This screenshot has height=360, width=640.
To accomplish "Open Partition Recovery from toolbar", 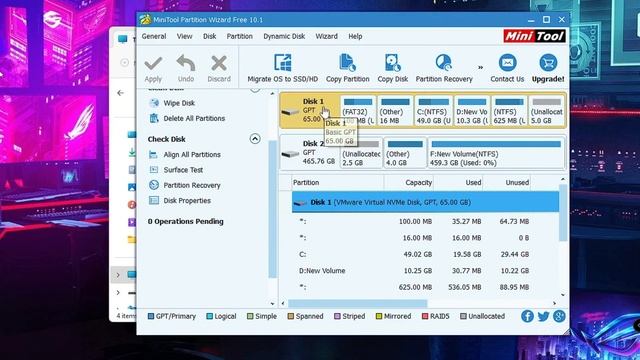I will [444, 68].
